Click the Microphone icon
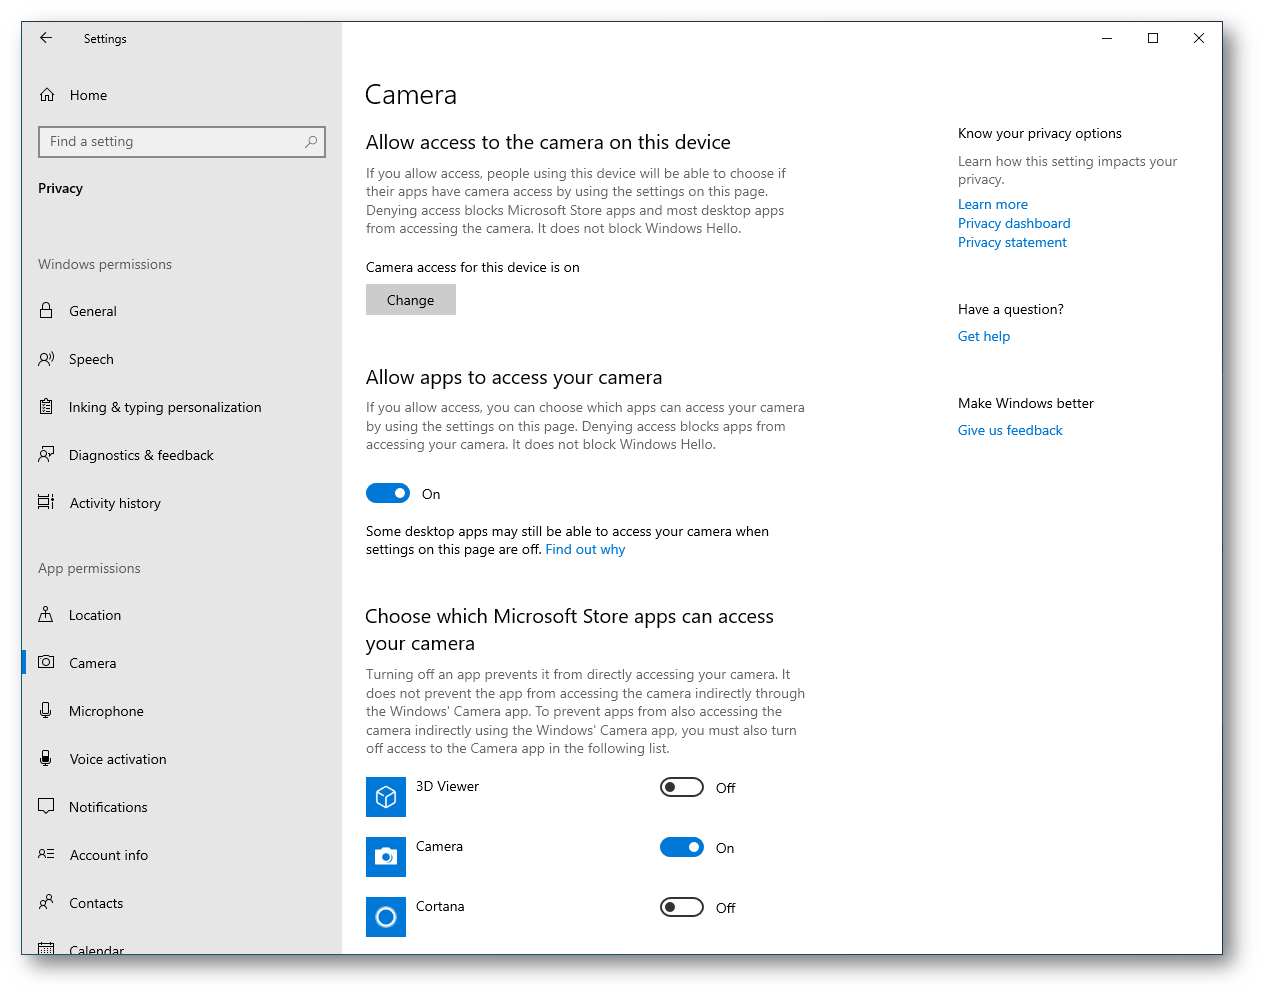Image resolution: width=1265 pixels, height=997 pixels. click(x=46, y=710)
